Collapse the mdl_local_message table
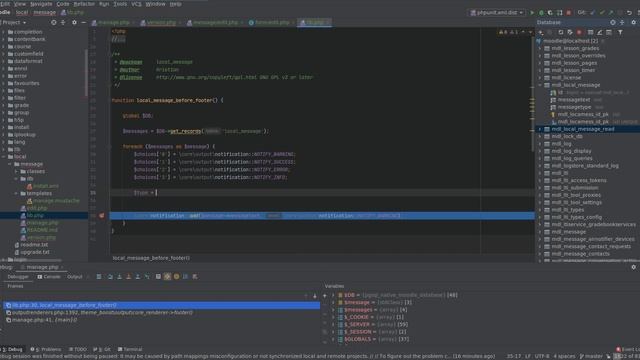Viewport: 640px width, 360px height. (x=540, y=85)
